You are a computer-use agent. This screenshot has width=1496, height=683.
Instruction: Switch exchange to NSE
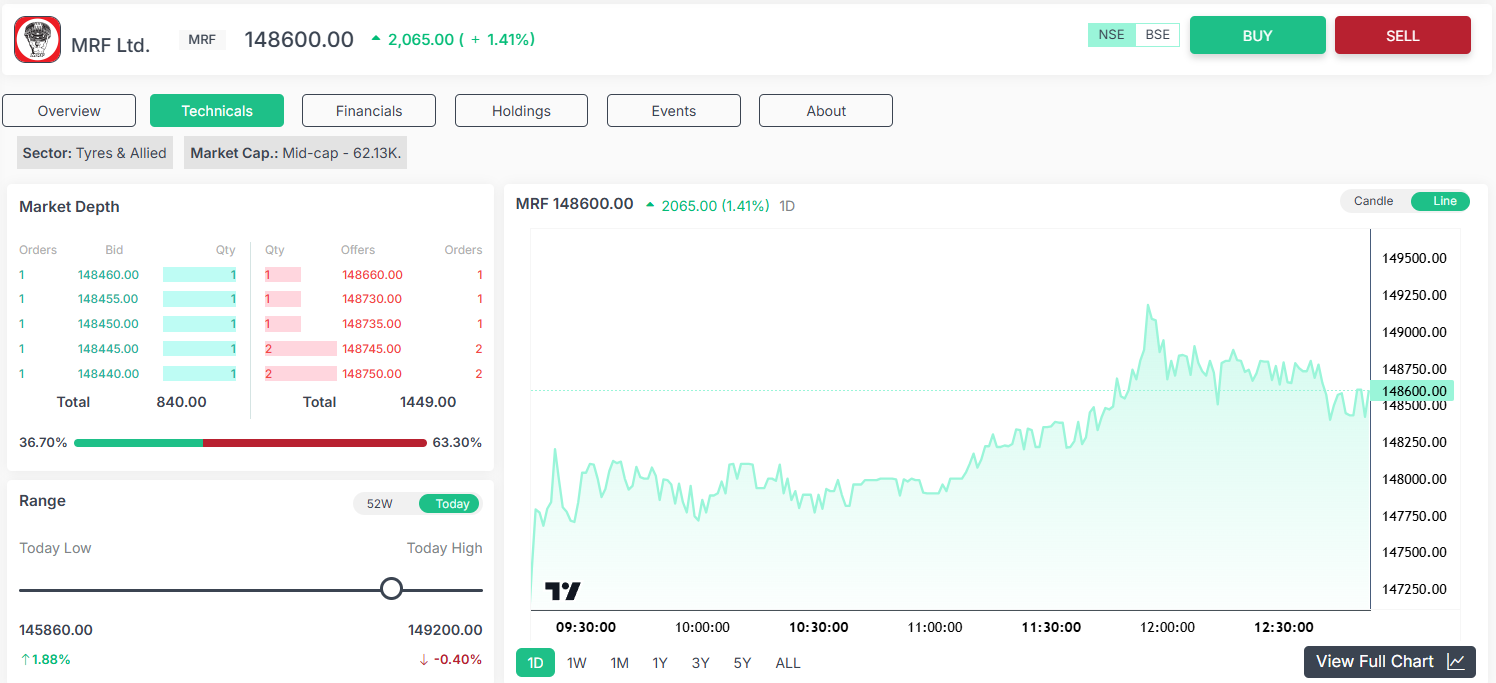pyautogui.click(x=1111, y=35)
